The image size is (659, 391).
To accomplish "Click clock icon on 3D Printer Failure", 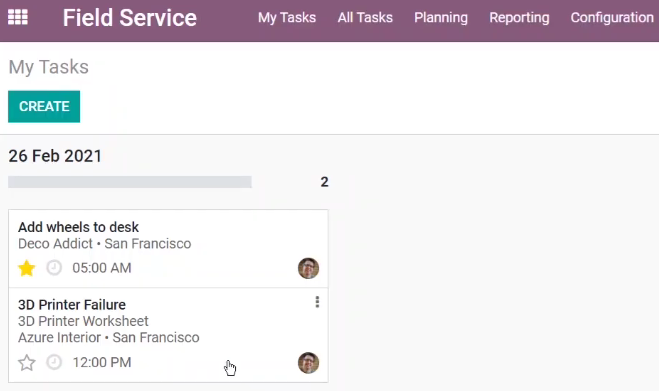I will (x=54, y=362).
